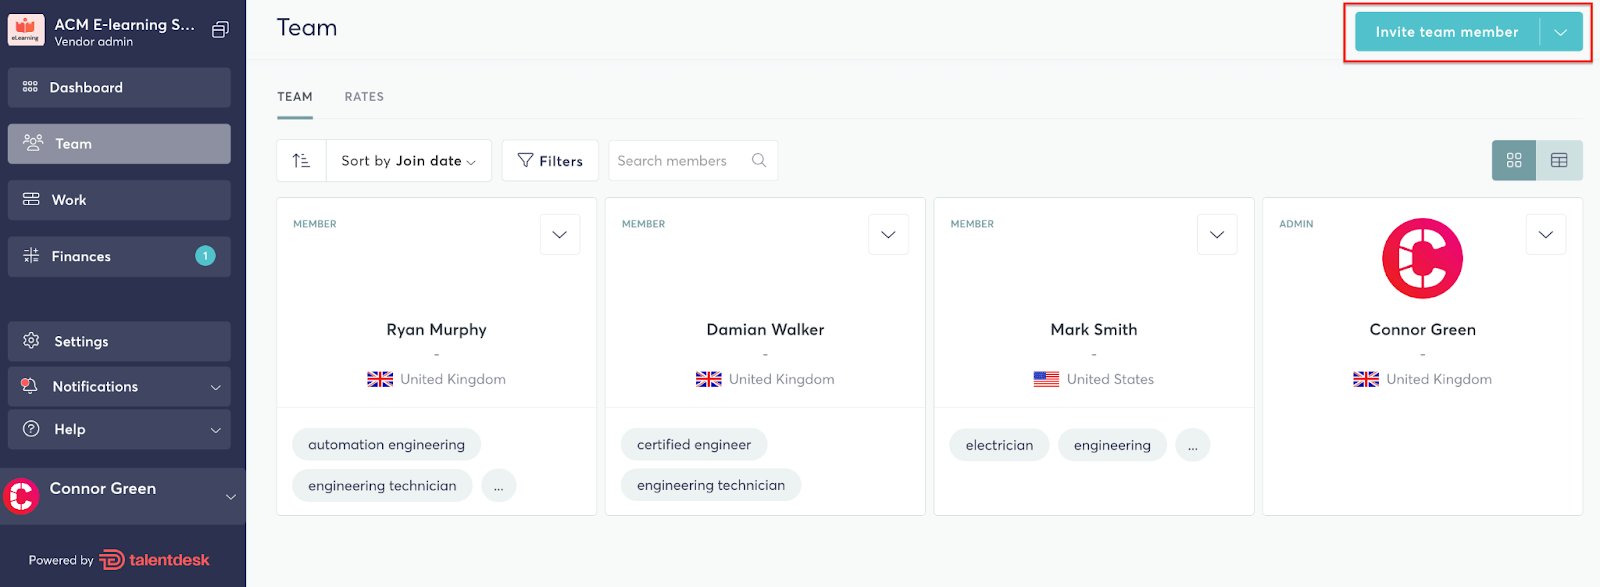
Task: Open Invite team member dropdown arrow
Action: point(1560,32)
